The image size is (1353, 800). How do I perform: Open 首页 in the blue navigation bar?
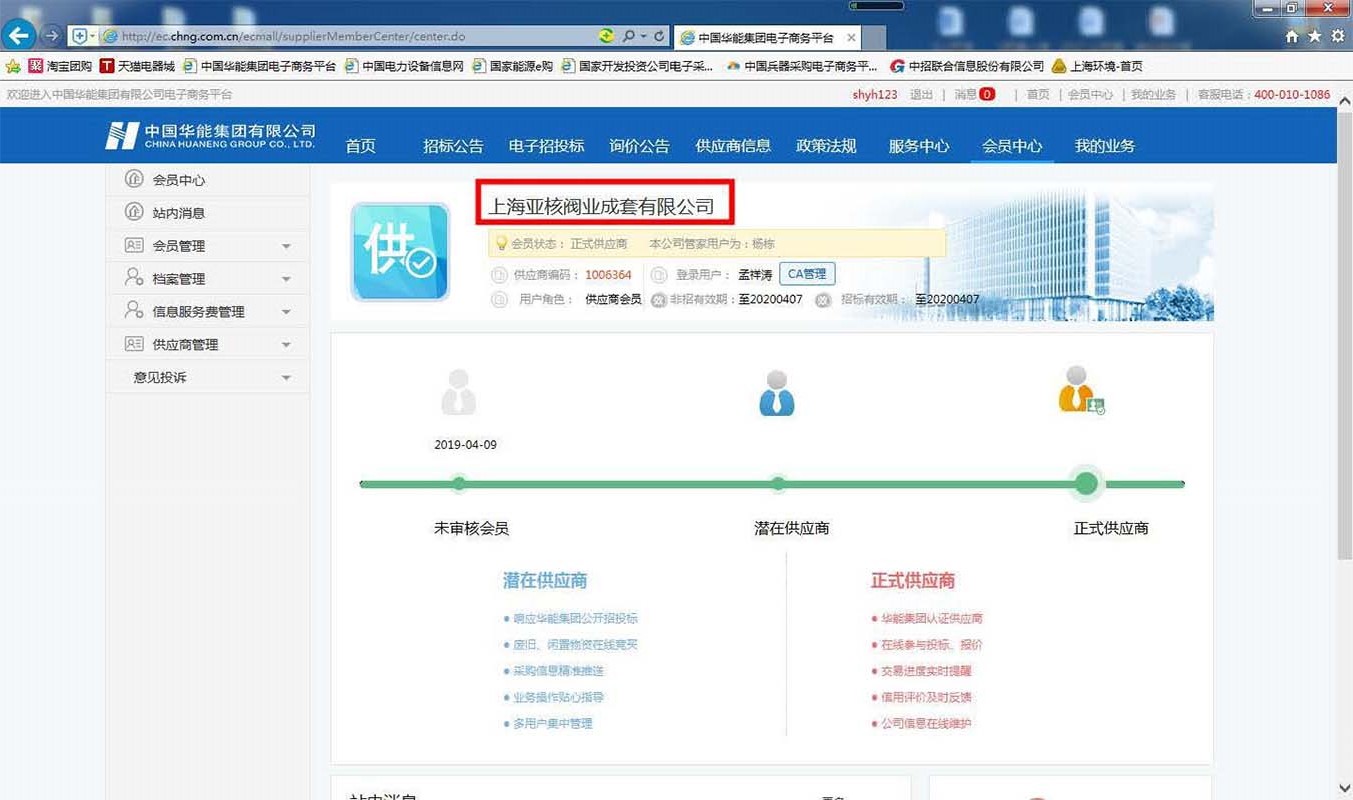pos(361,146)
